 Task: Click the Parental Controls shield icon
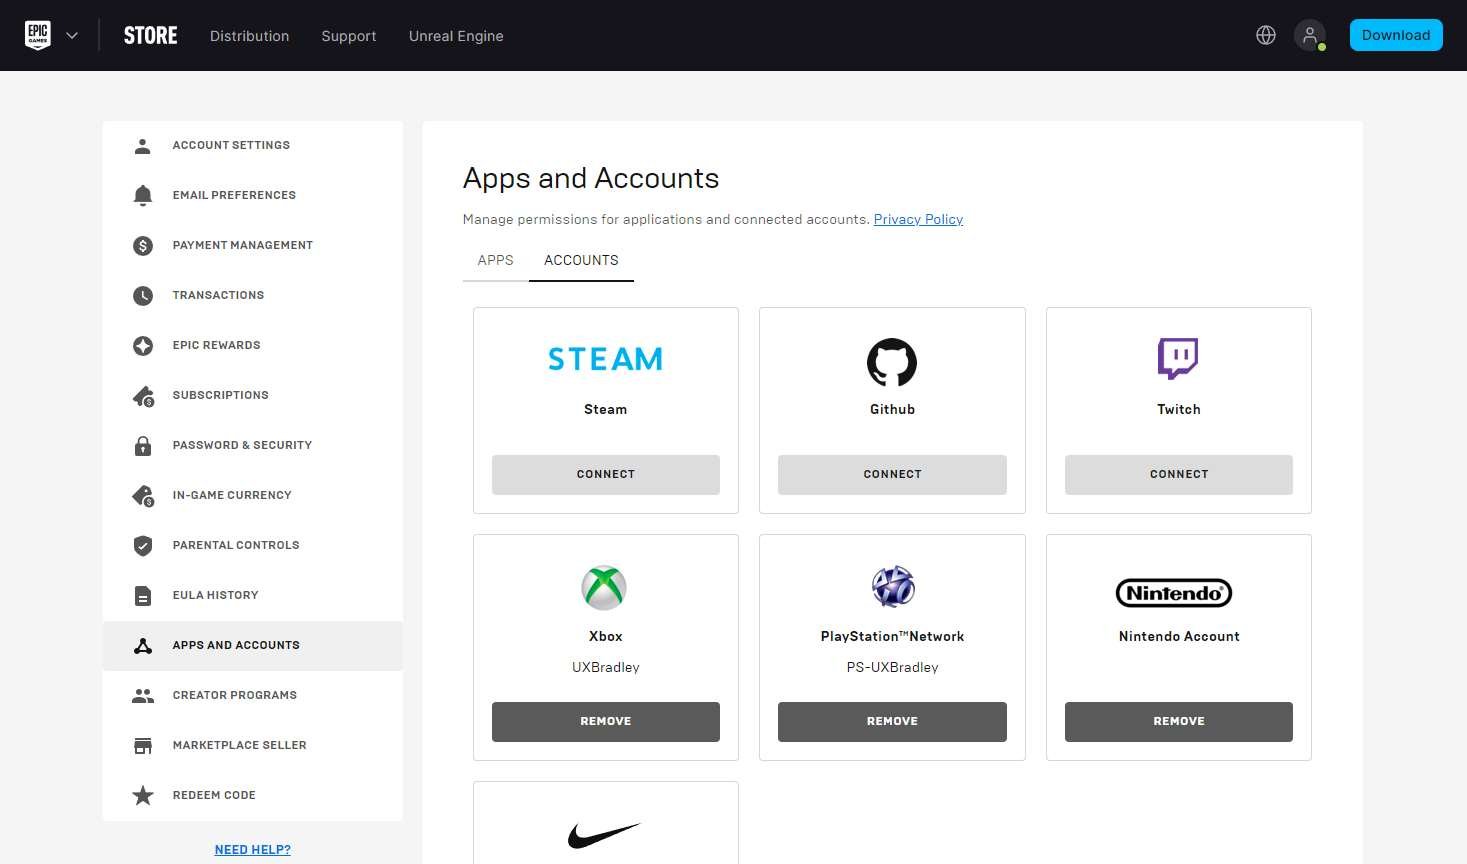click(143, 546)
